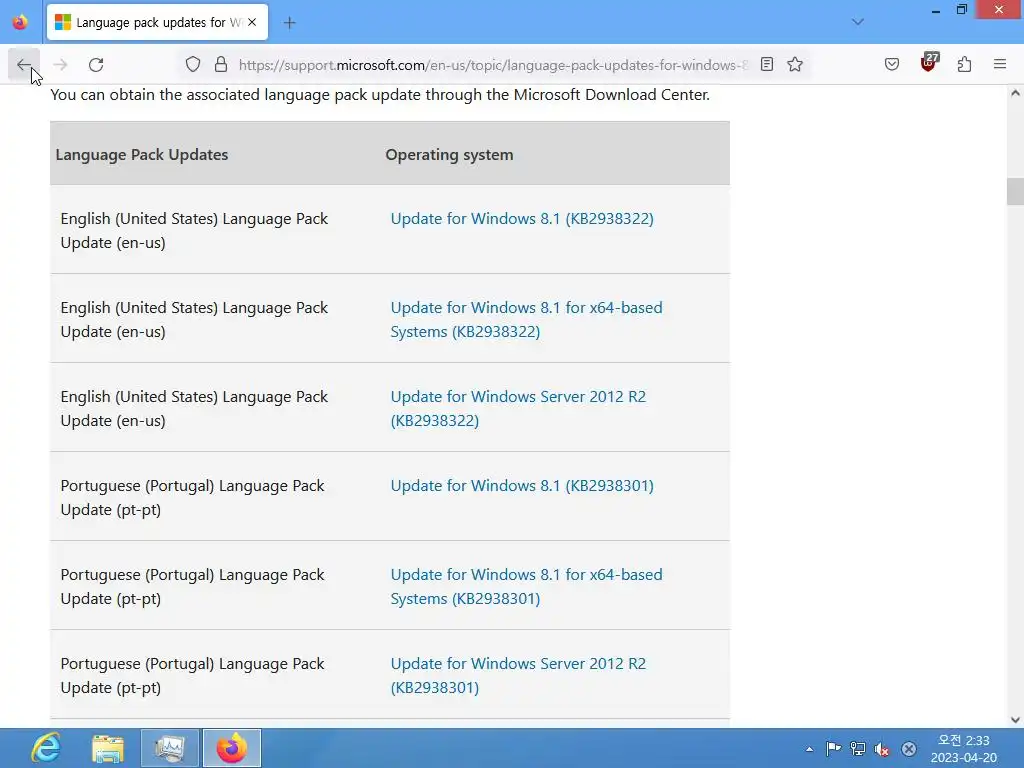Image resolution: width=1024 pixels, height=768 pixels.
Task: View site security padlock info
Action: (221, 64)
